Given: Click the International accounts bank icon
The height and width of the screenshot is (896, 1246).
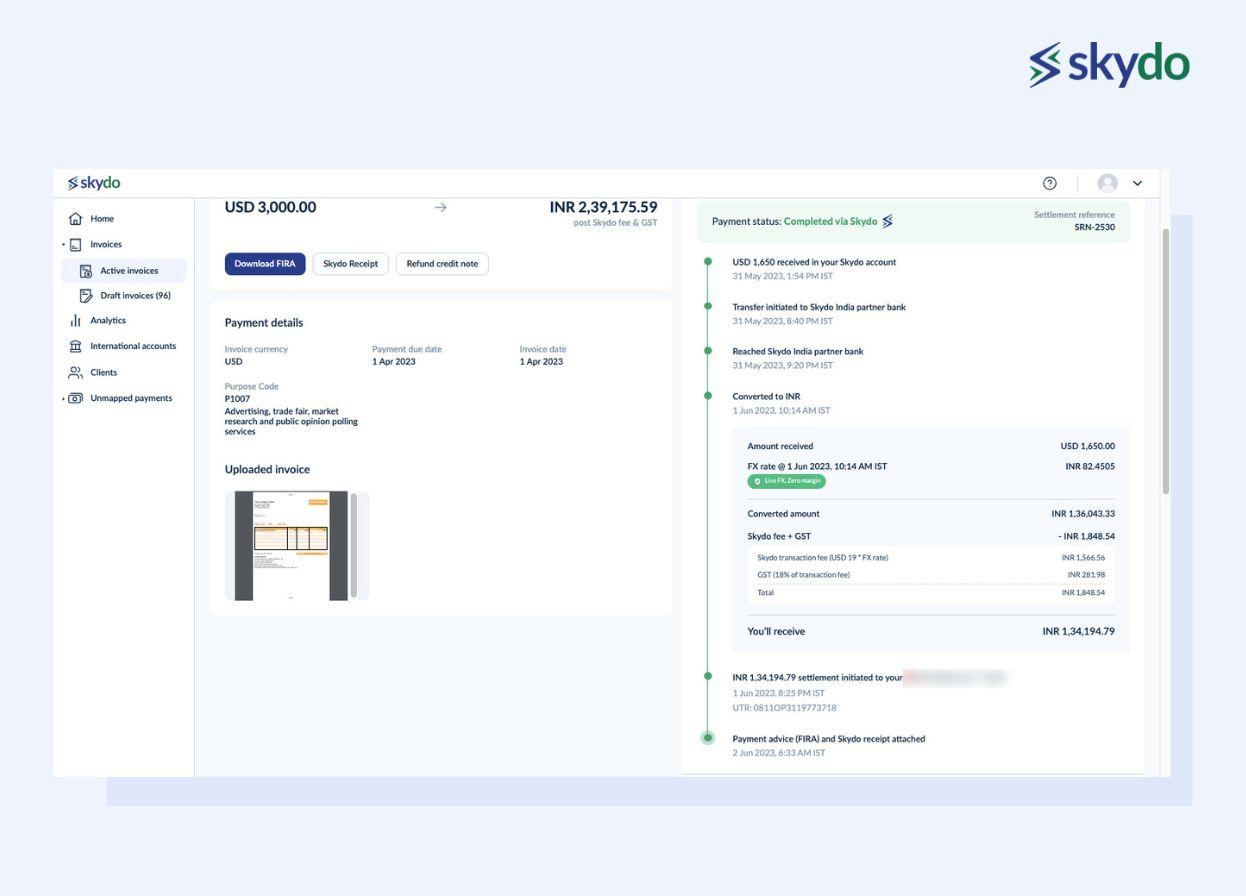Looking at the screenshot, I should click(75, 346).
